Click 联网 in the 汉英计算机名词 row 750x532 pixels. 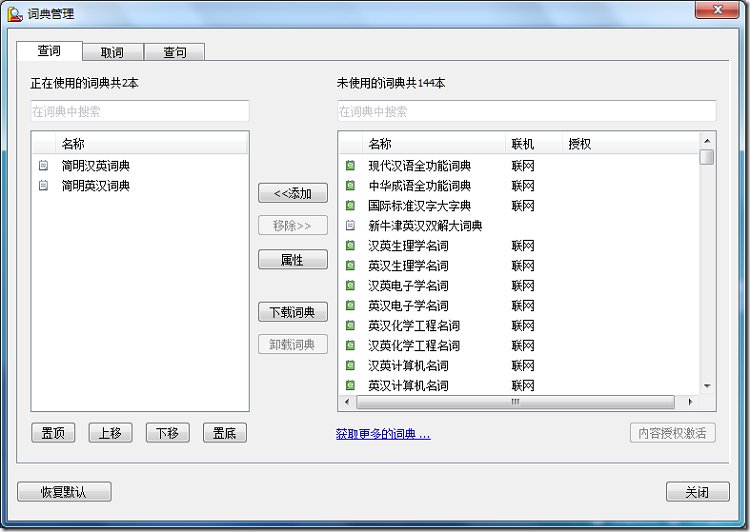[523, 366]
